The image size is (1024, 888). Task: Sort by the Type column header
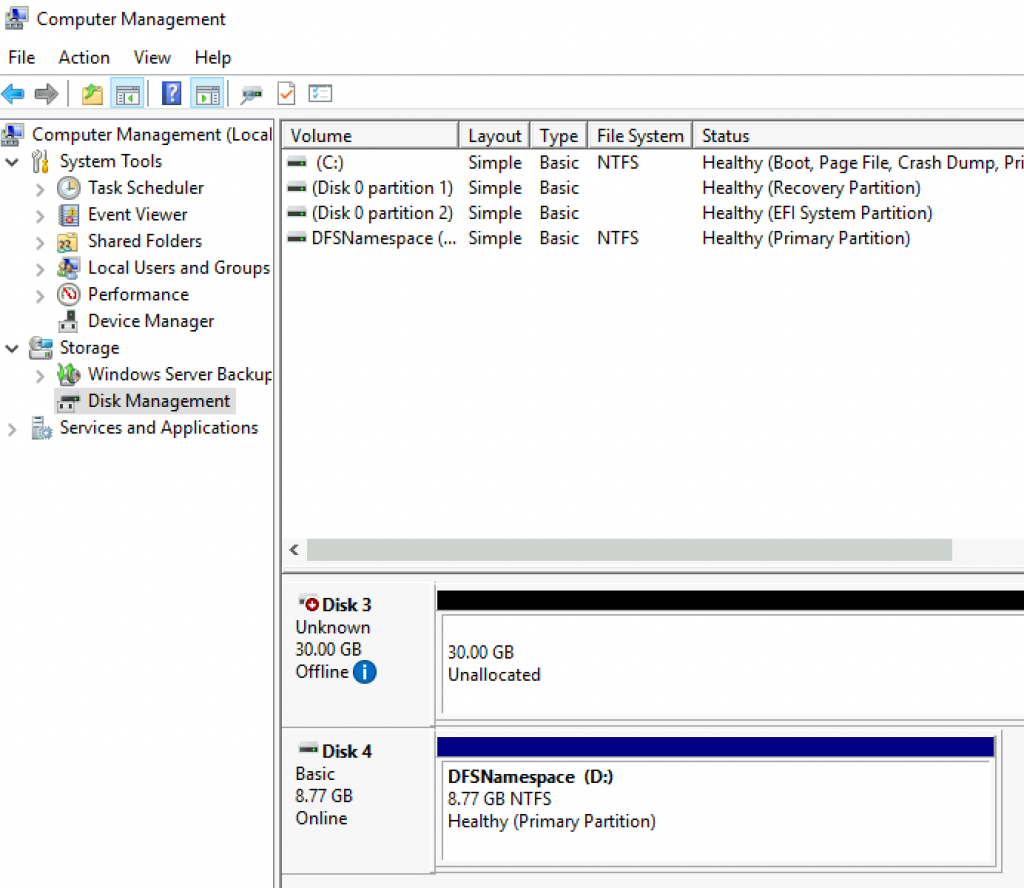coord(559,136)
